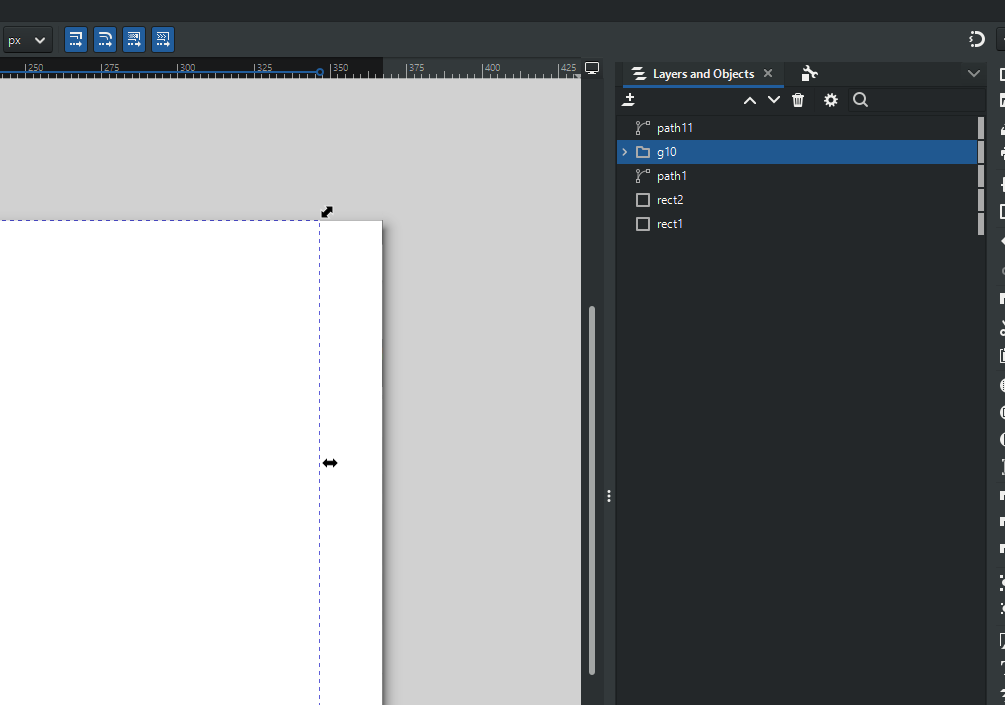Click the diagonal scale handle on canvas
The image size is (1005, 705).
327,212
